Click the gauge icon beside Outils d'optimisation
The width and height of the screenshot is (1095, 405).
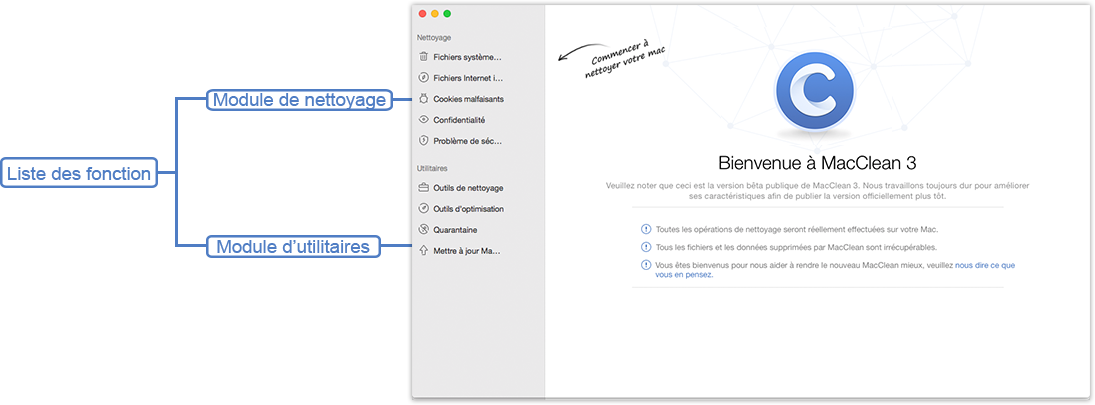coord(423,208)
